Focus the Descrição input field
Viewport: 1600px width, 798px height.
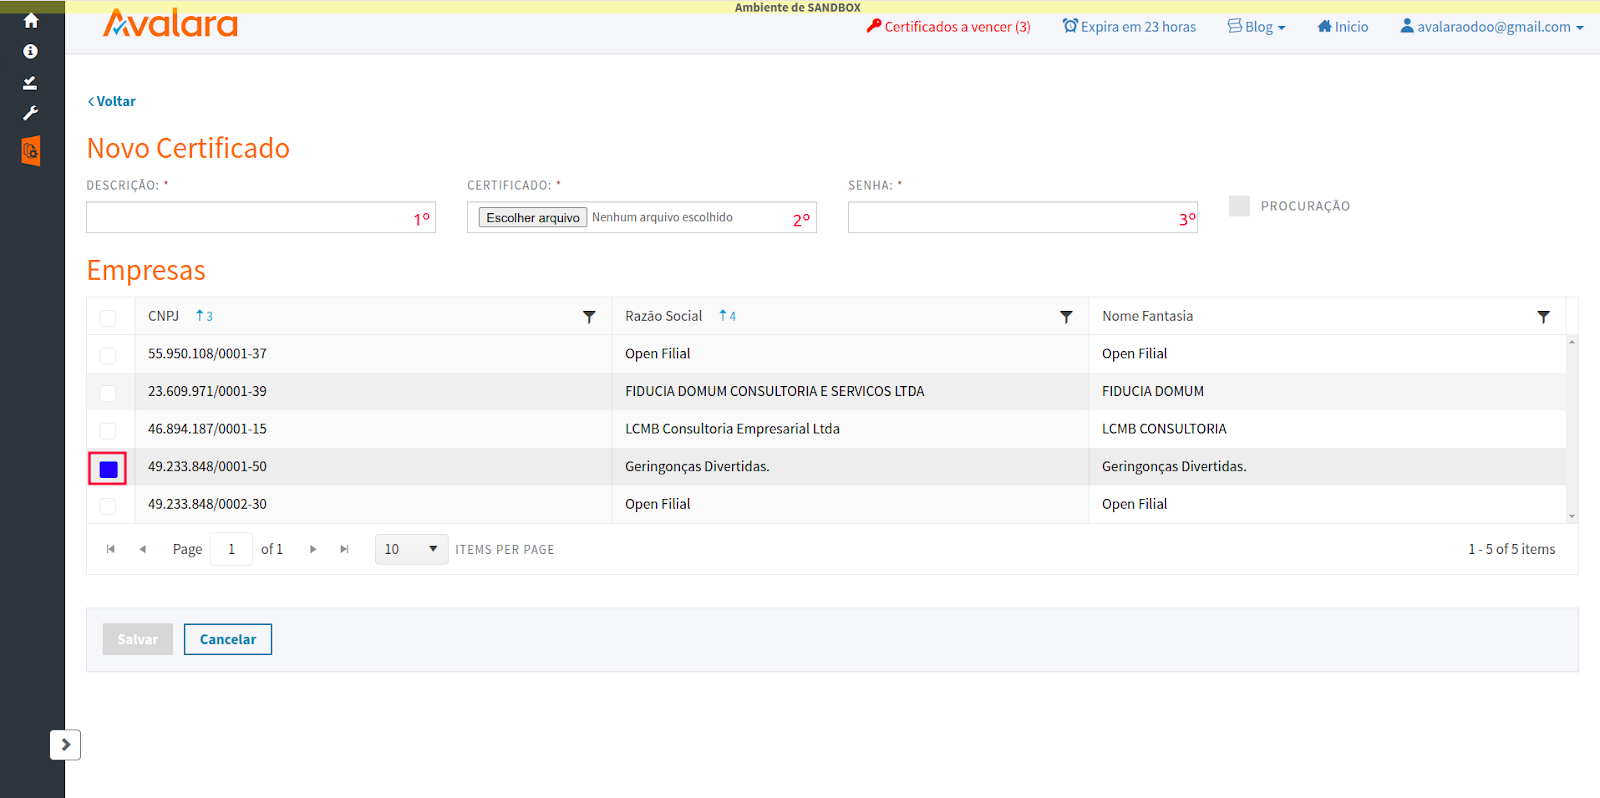[x=261, y=217]
